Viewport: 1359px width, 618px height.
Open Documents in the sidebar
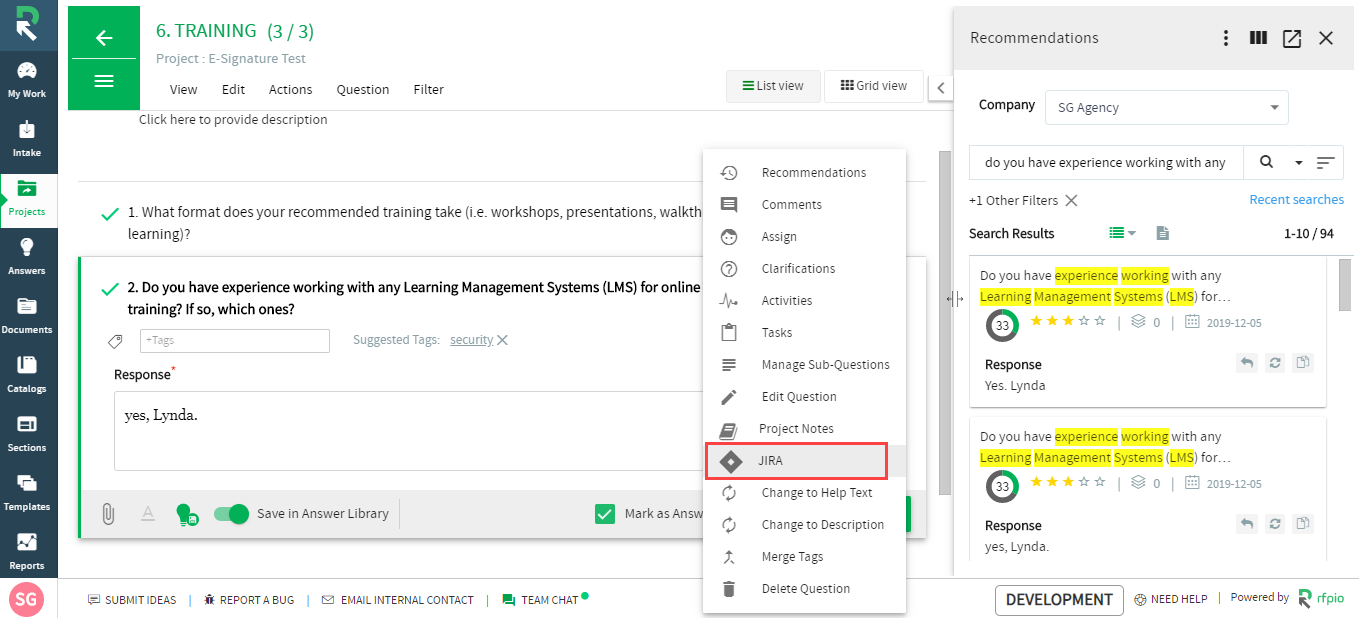27,316
